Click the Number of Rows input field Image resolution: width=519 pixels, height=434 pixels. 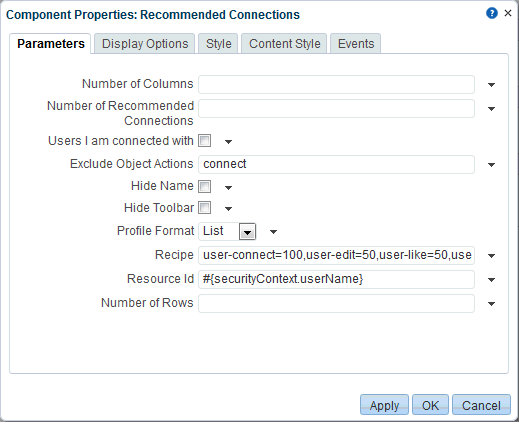pyautogui.click(x=336, y=303)
